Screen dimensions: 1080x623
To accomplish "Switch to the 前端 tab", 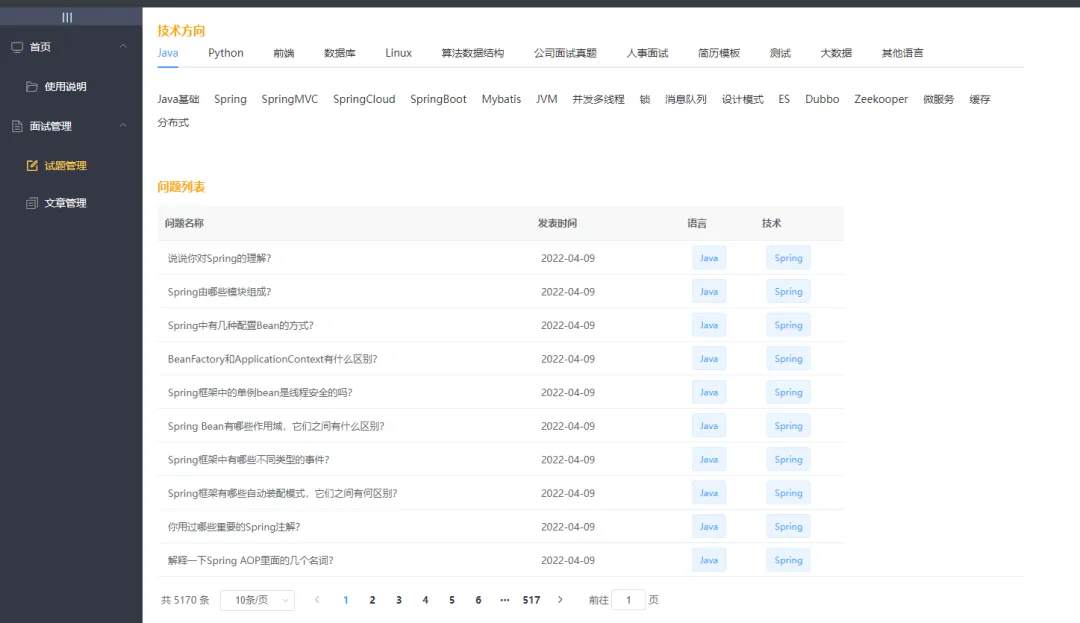I will pyautogui.click(x=284, y=53).
